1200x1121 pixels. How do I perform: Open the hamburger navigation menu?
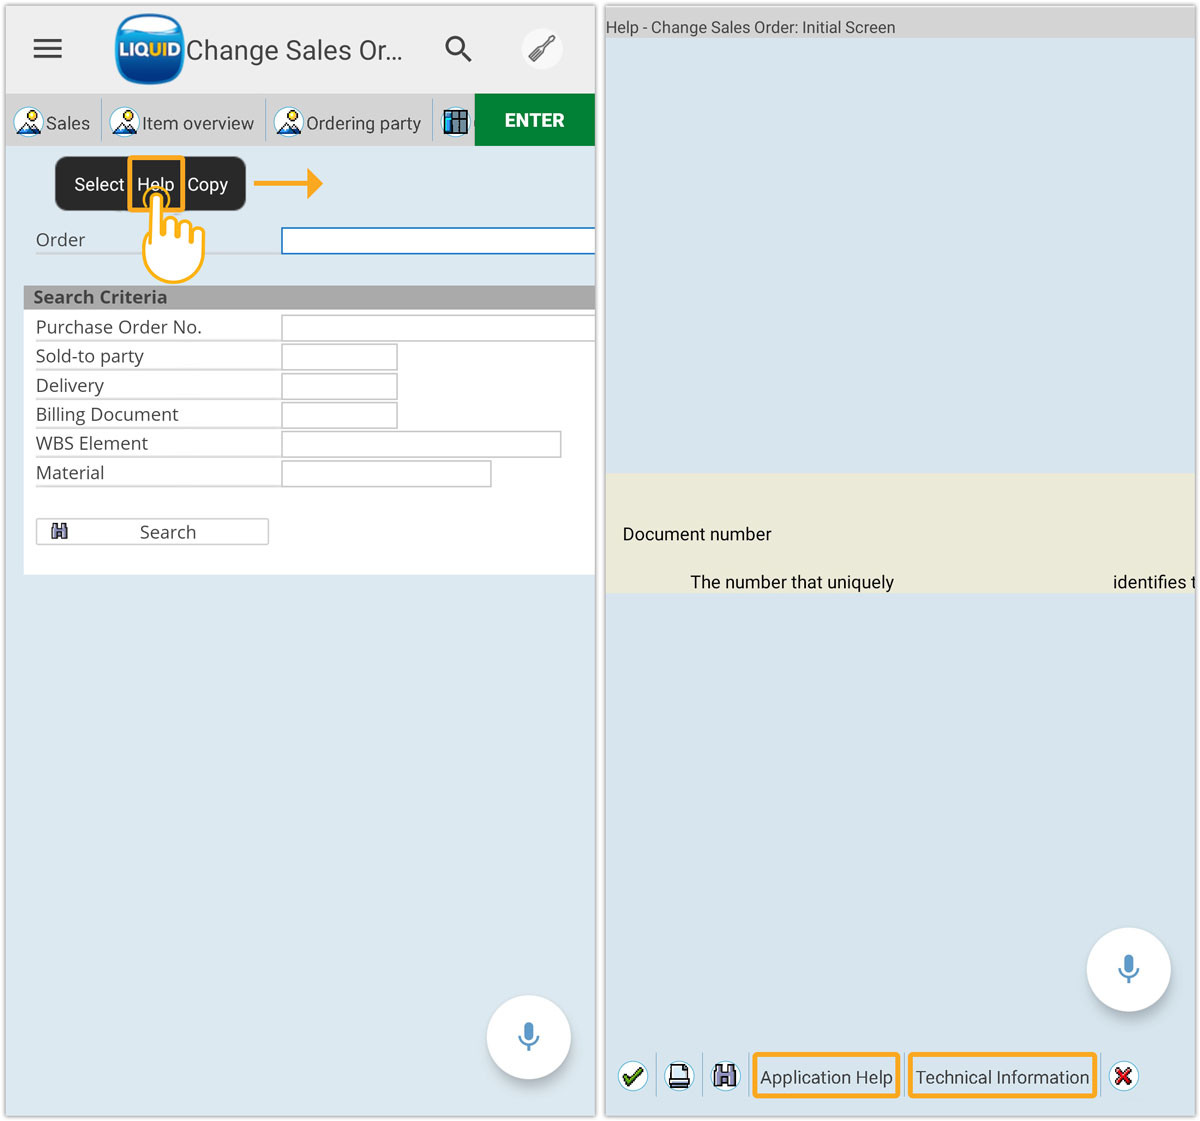point(47,49)
